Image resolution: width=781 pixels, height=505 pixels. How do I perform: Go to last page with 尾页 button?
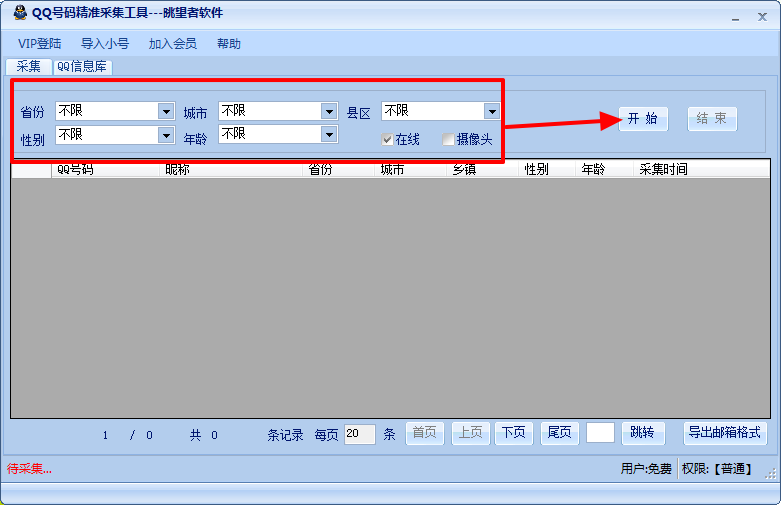pos(559,433)
